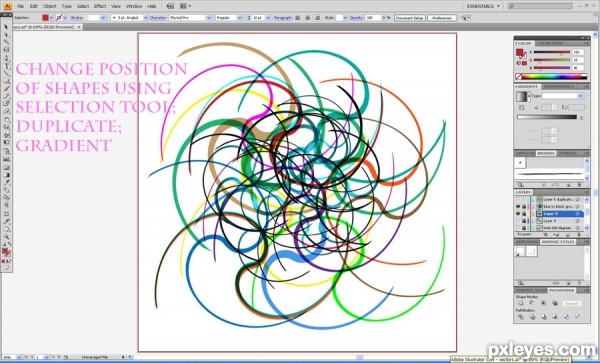Expand the Gradient Type dropdown
The width and height of the screenshot is (600, 363).
563,96
